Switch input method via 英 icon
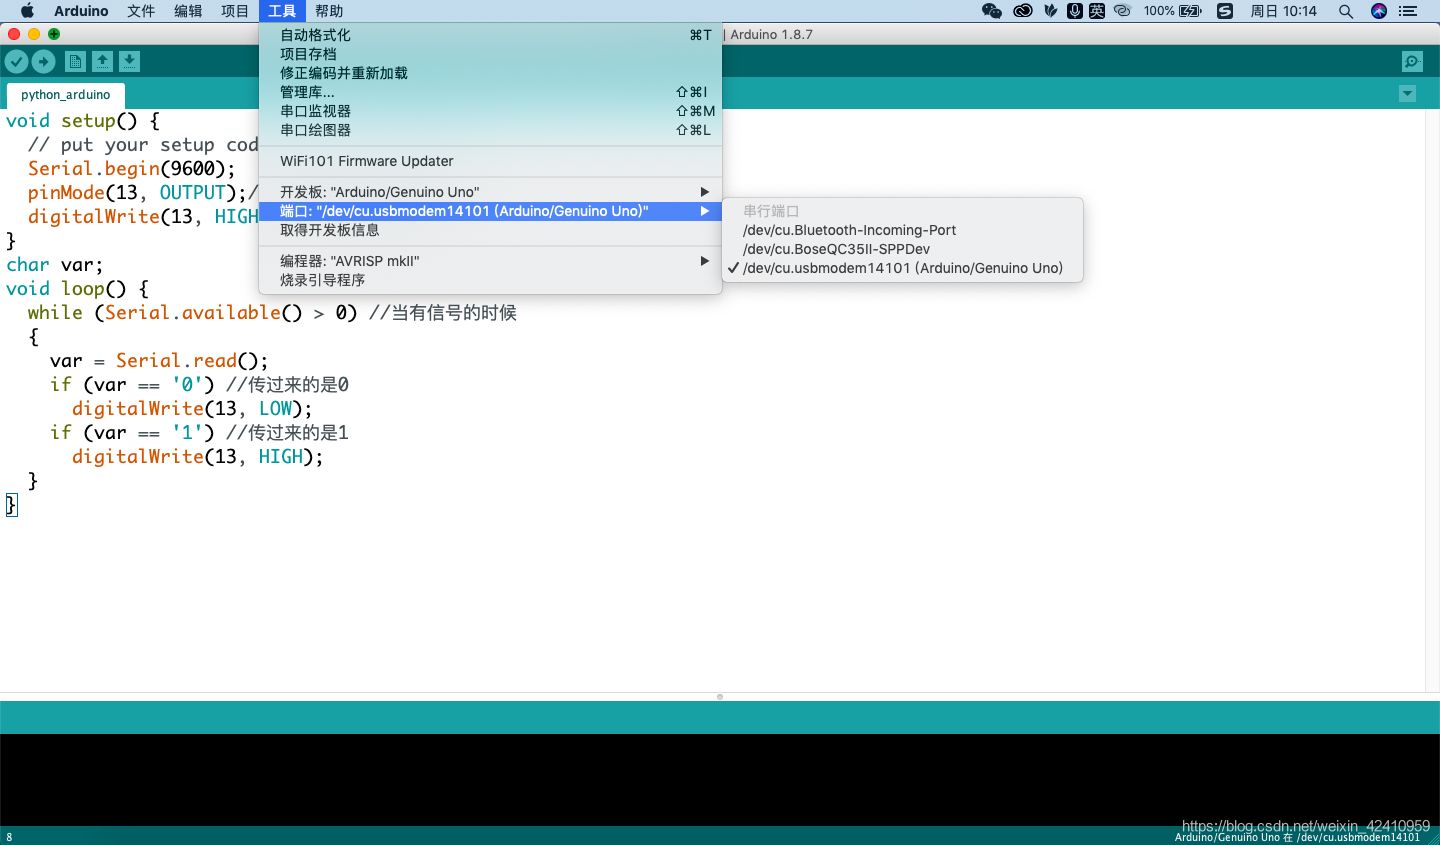 (x=1097, y=11)
